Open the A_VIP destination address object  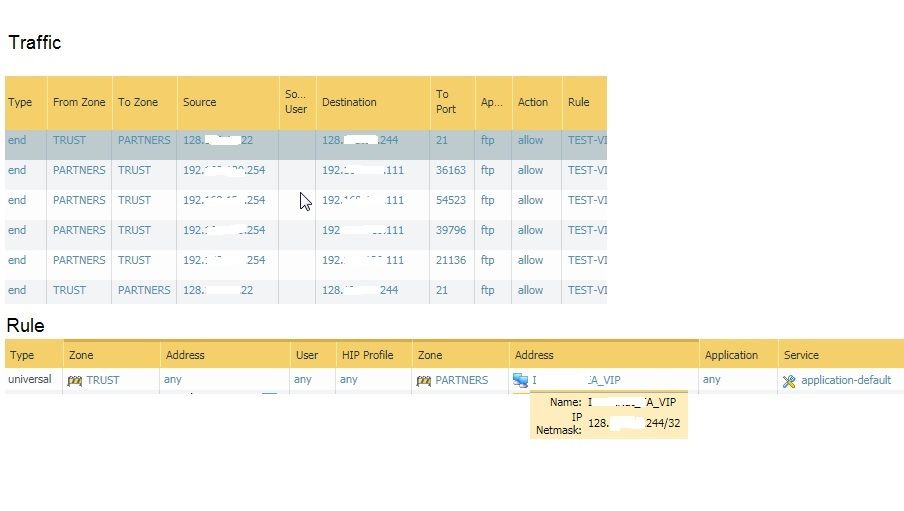point(577,380)
